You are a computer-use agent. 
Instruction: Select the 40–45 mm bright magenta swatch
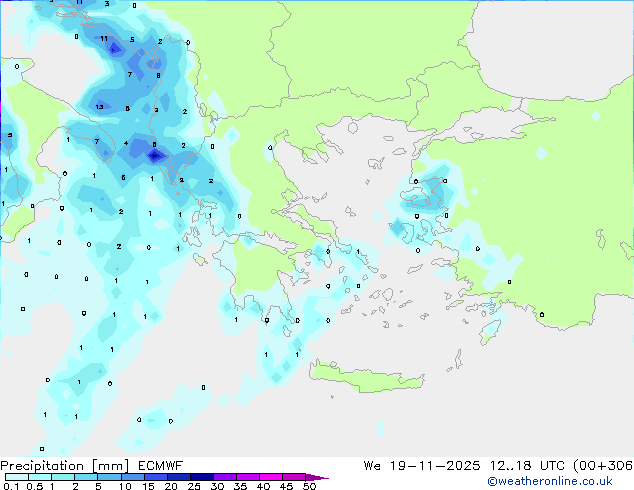tap(271, 477)
